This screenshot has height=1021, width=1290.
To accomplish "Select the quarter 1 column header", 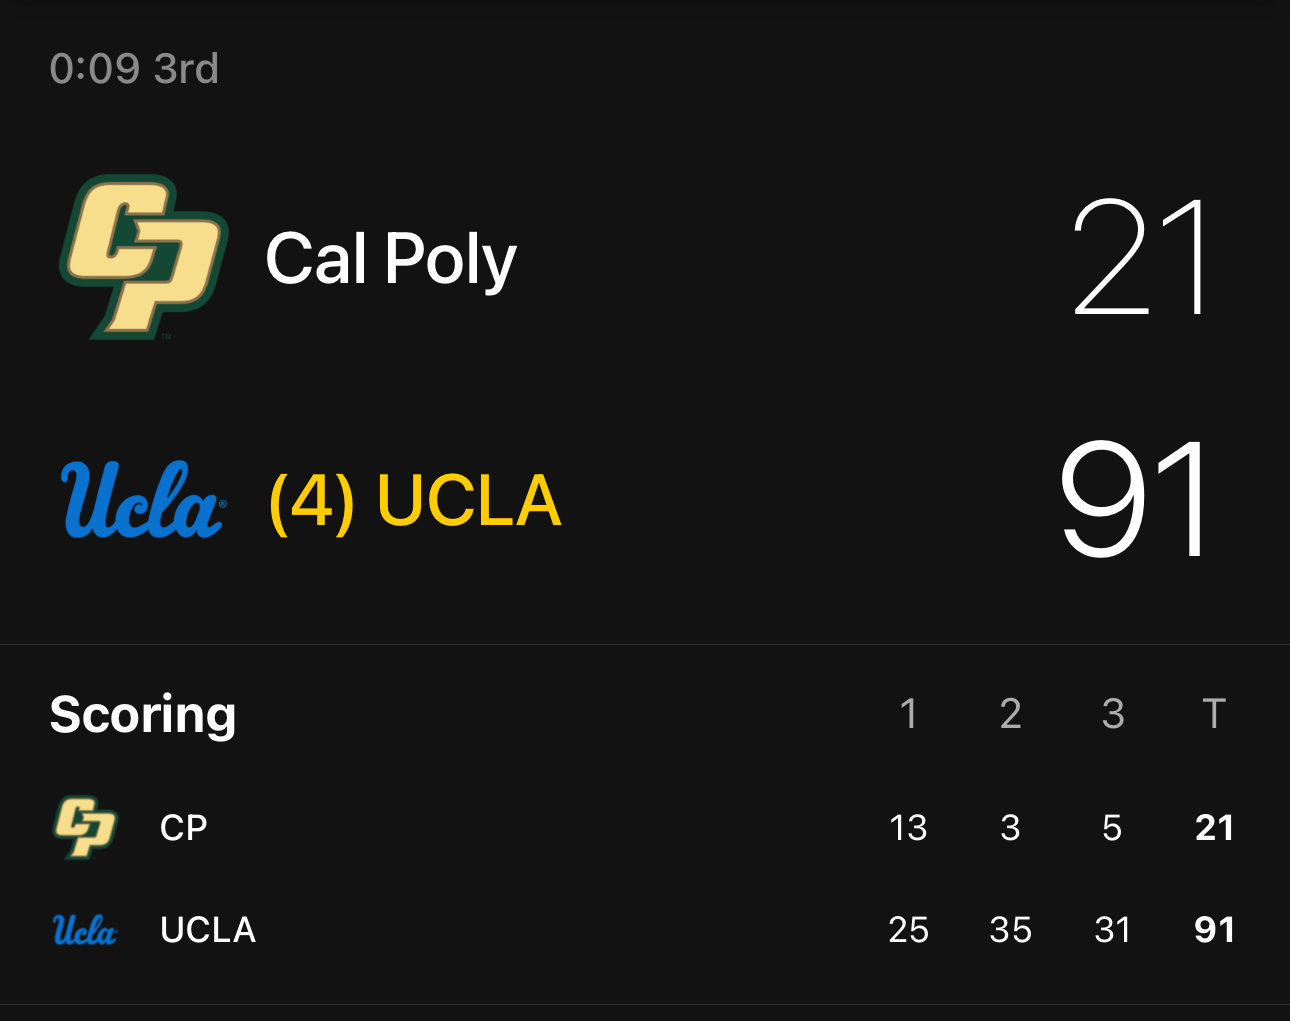I will click(908, 714).
